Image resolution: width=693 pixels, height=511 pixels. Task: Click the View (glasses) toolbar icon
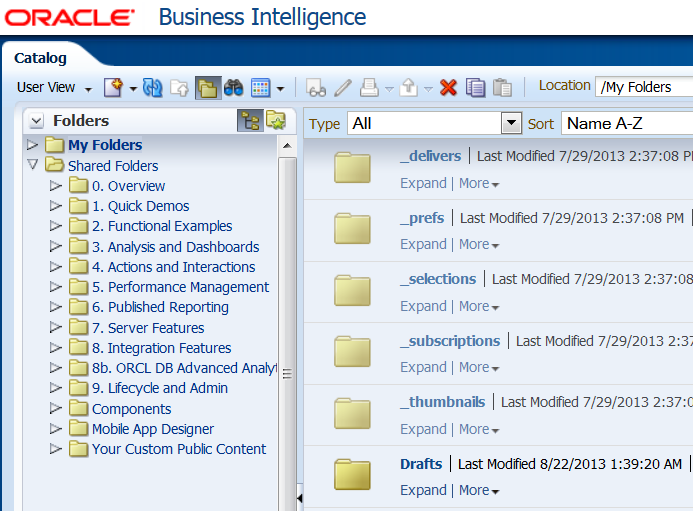pos(316,88)
